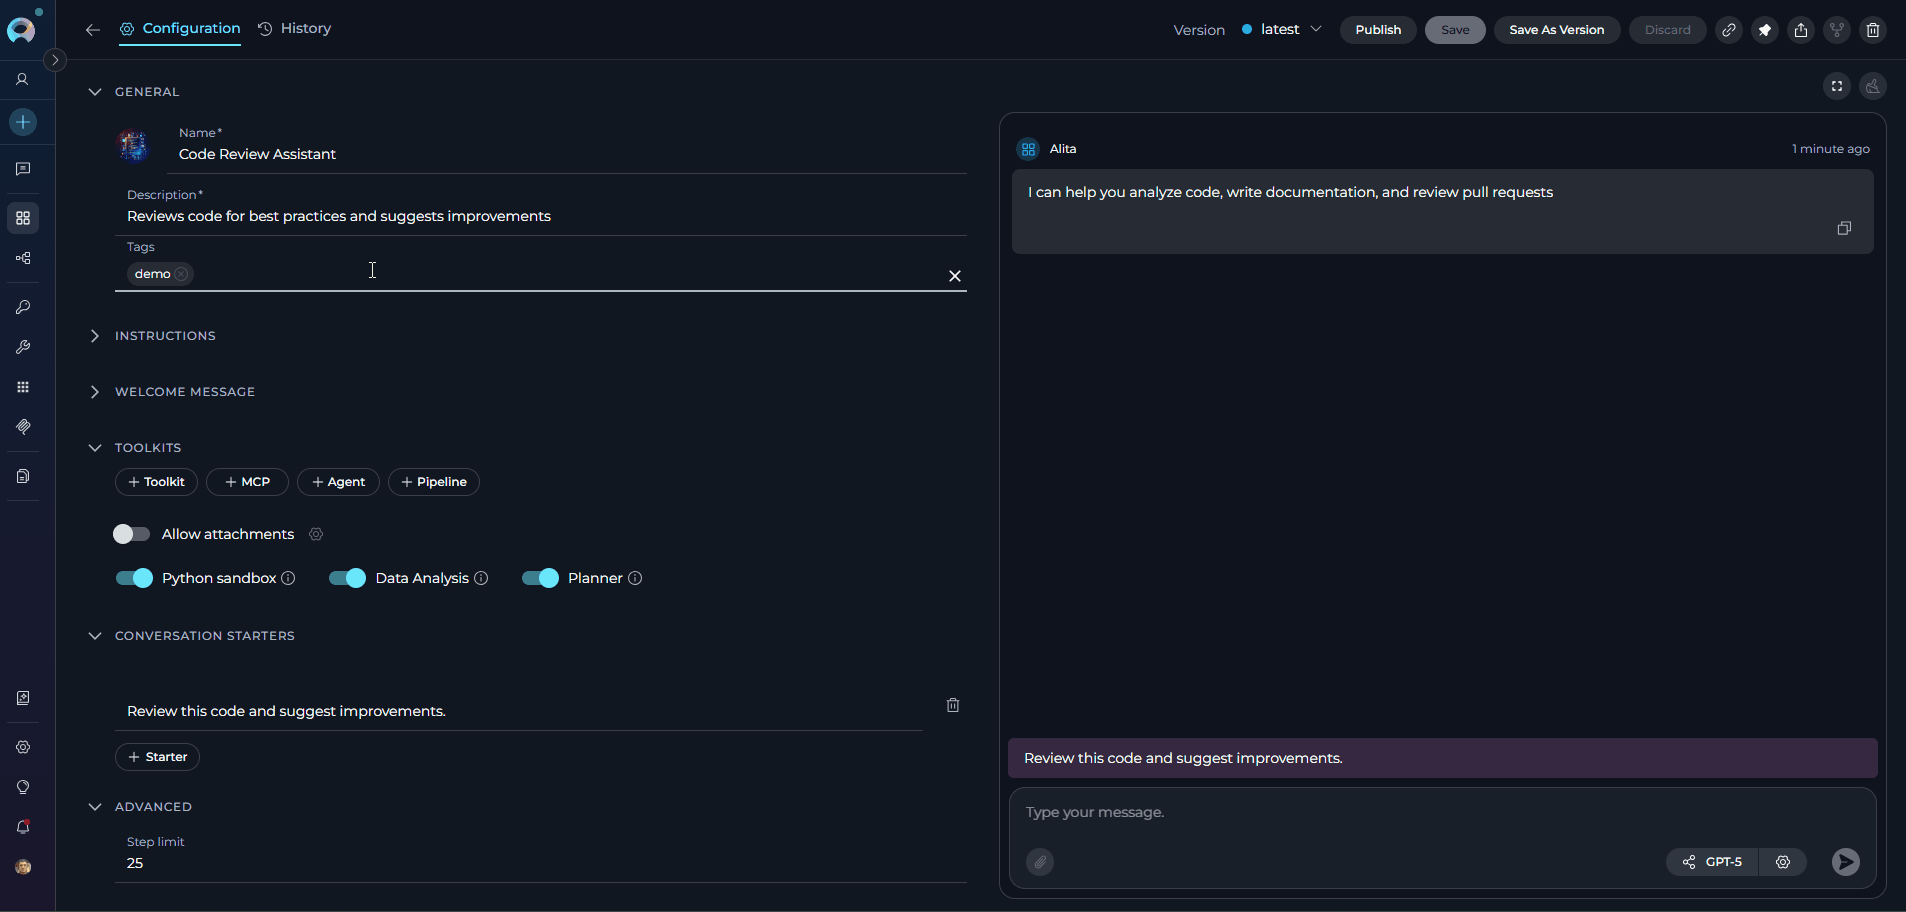
Task: Click the export icon in top toolbar
Action: pos(1801,30)
